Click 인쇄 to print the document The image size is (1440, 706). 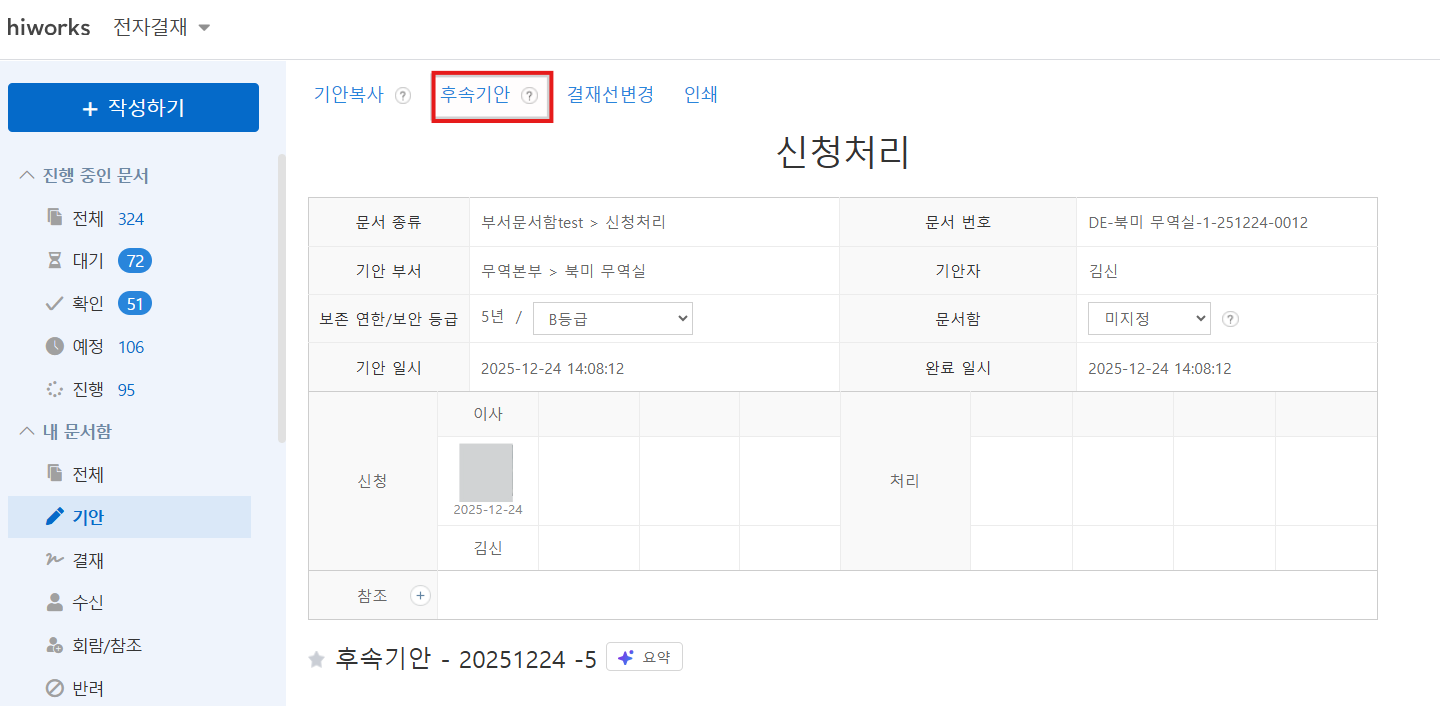700,95
